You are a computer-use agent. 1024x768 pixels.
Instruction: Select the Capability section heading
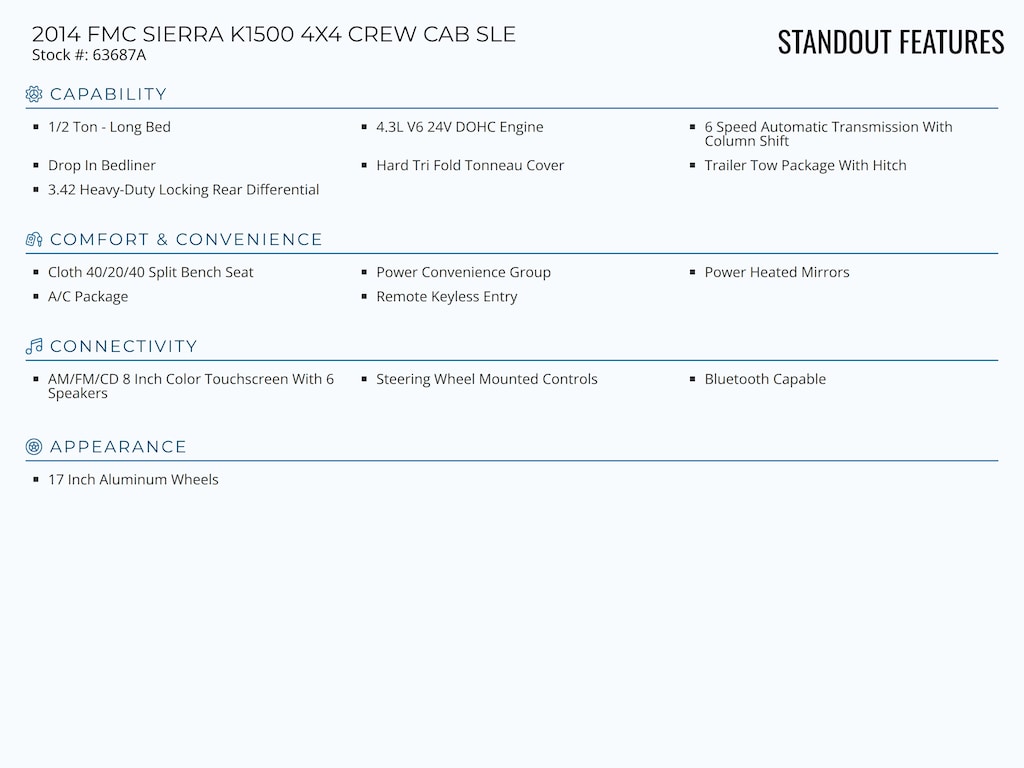[108, 94]
